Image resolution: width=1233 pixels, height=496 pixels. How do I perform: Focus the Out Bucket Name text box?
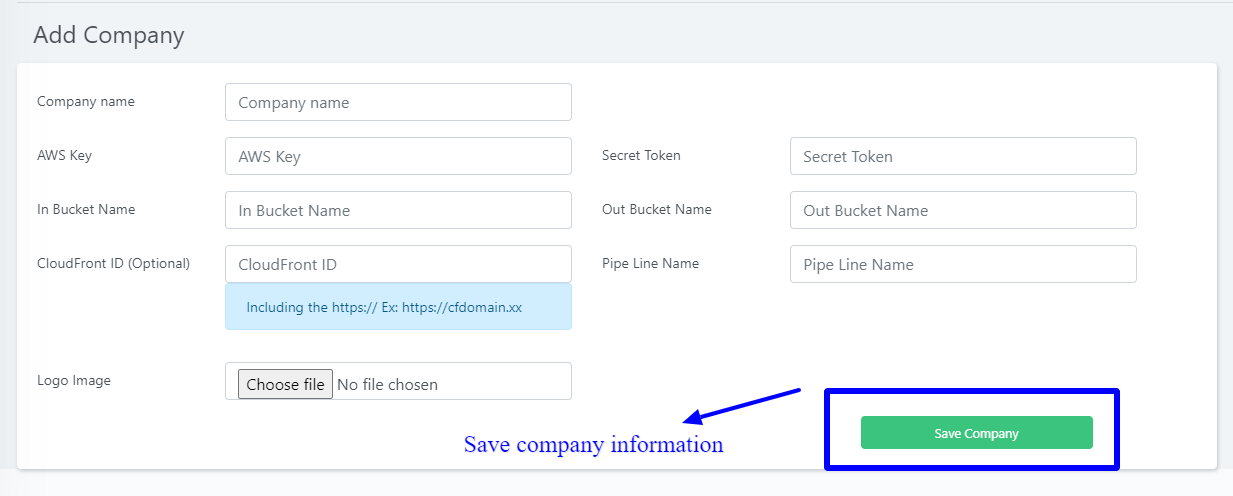[962, 210]
